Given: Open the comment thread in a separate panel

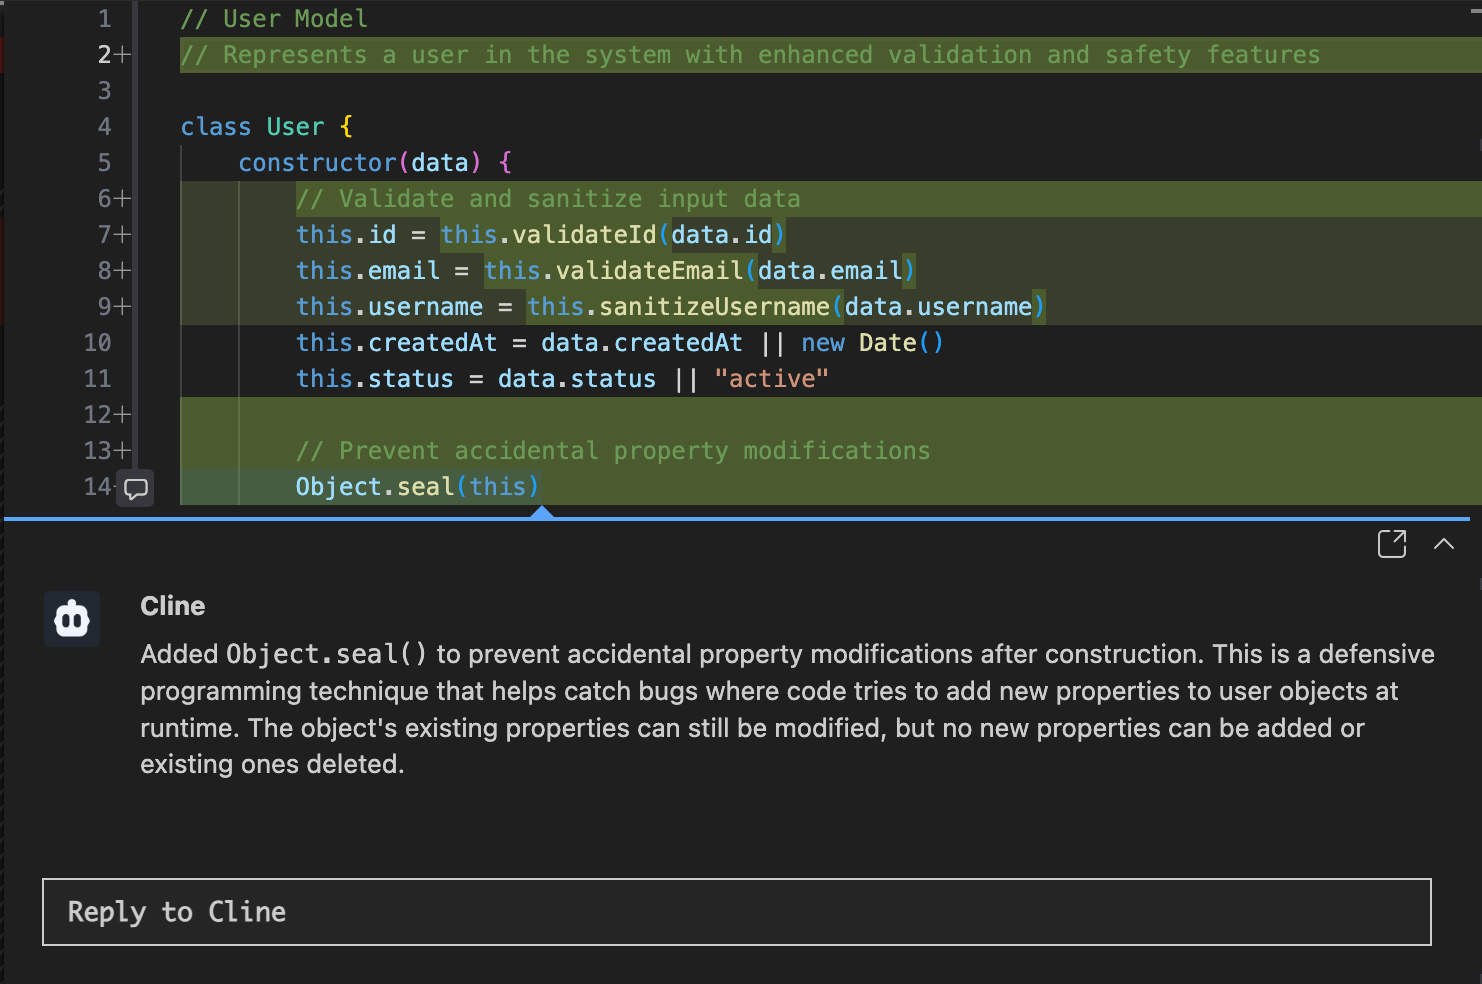Looking at the screenshot, I should click(x=1391, y=544).
